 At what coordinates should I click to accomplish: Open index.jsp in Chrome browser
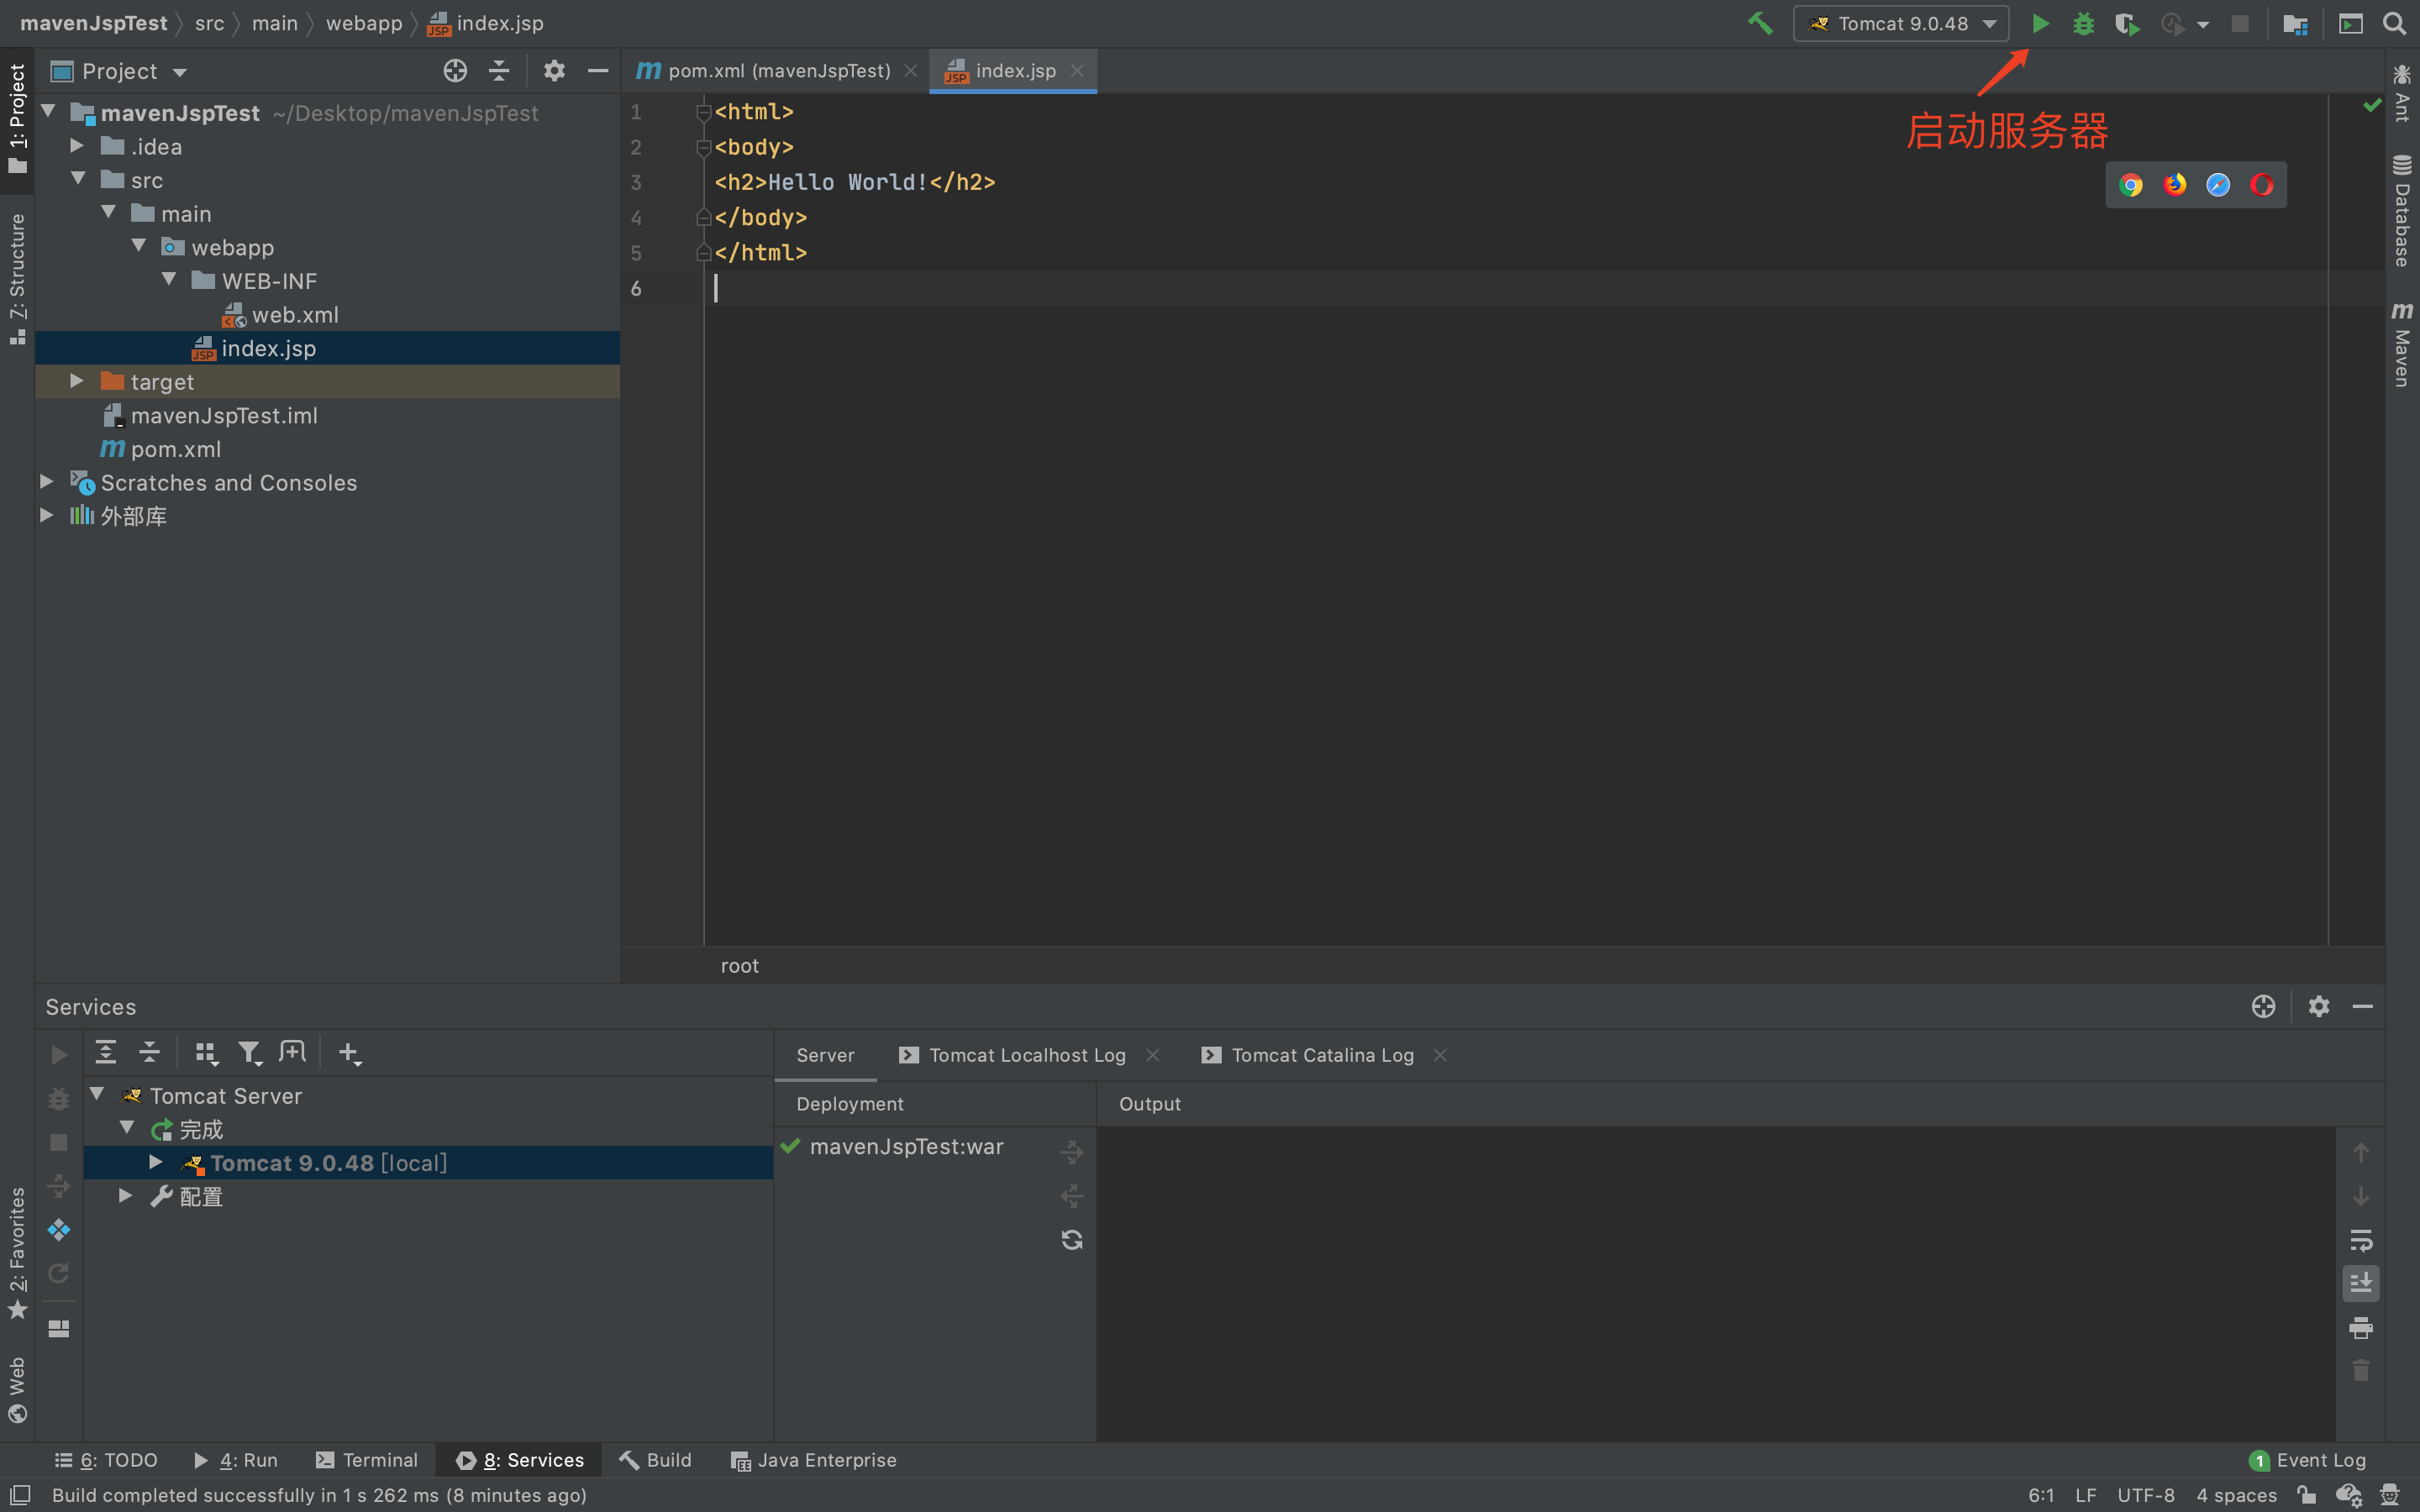click(x=2130, y=185)
